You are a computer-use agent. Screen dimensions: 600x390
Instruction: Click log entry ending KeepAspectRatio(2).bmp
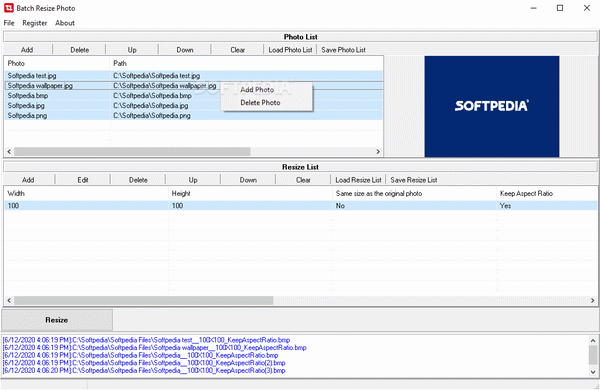click(x=144, y=363)
